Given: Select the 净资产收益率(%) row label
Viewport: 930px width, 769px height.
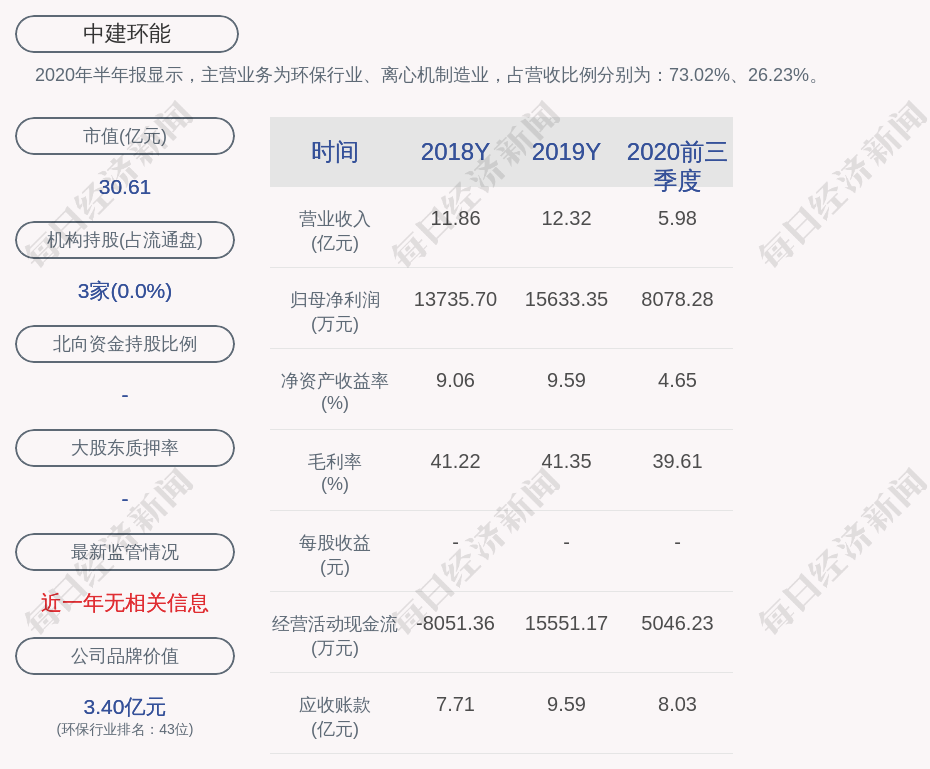Looking at the screenshot, I should [334, 390].
